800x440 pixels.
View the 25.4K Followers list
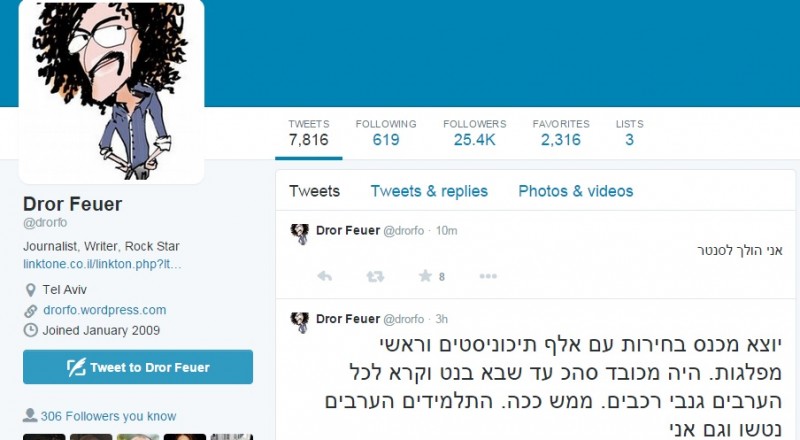(x=474, y=133)
